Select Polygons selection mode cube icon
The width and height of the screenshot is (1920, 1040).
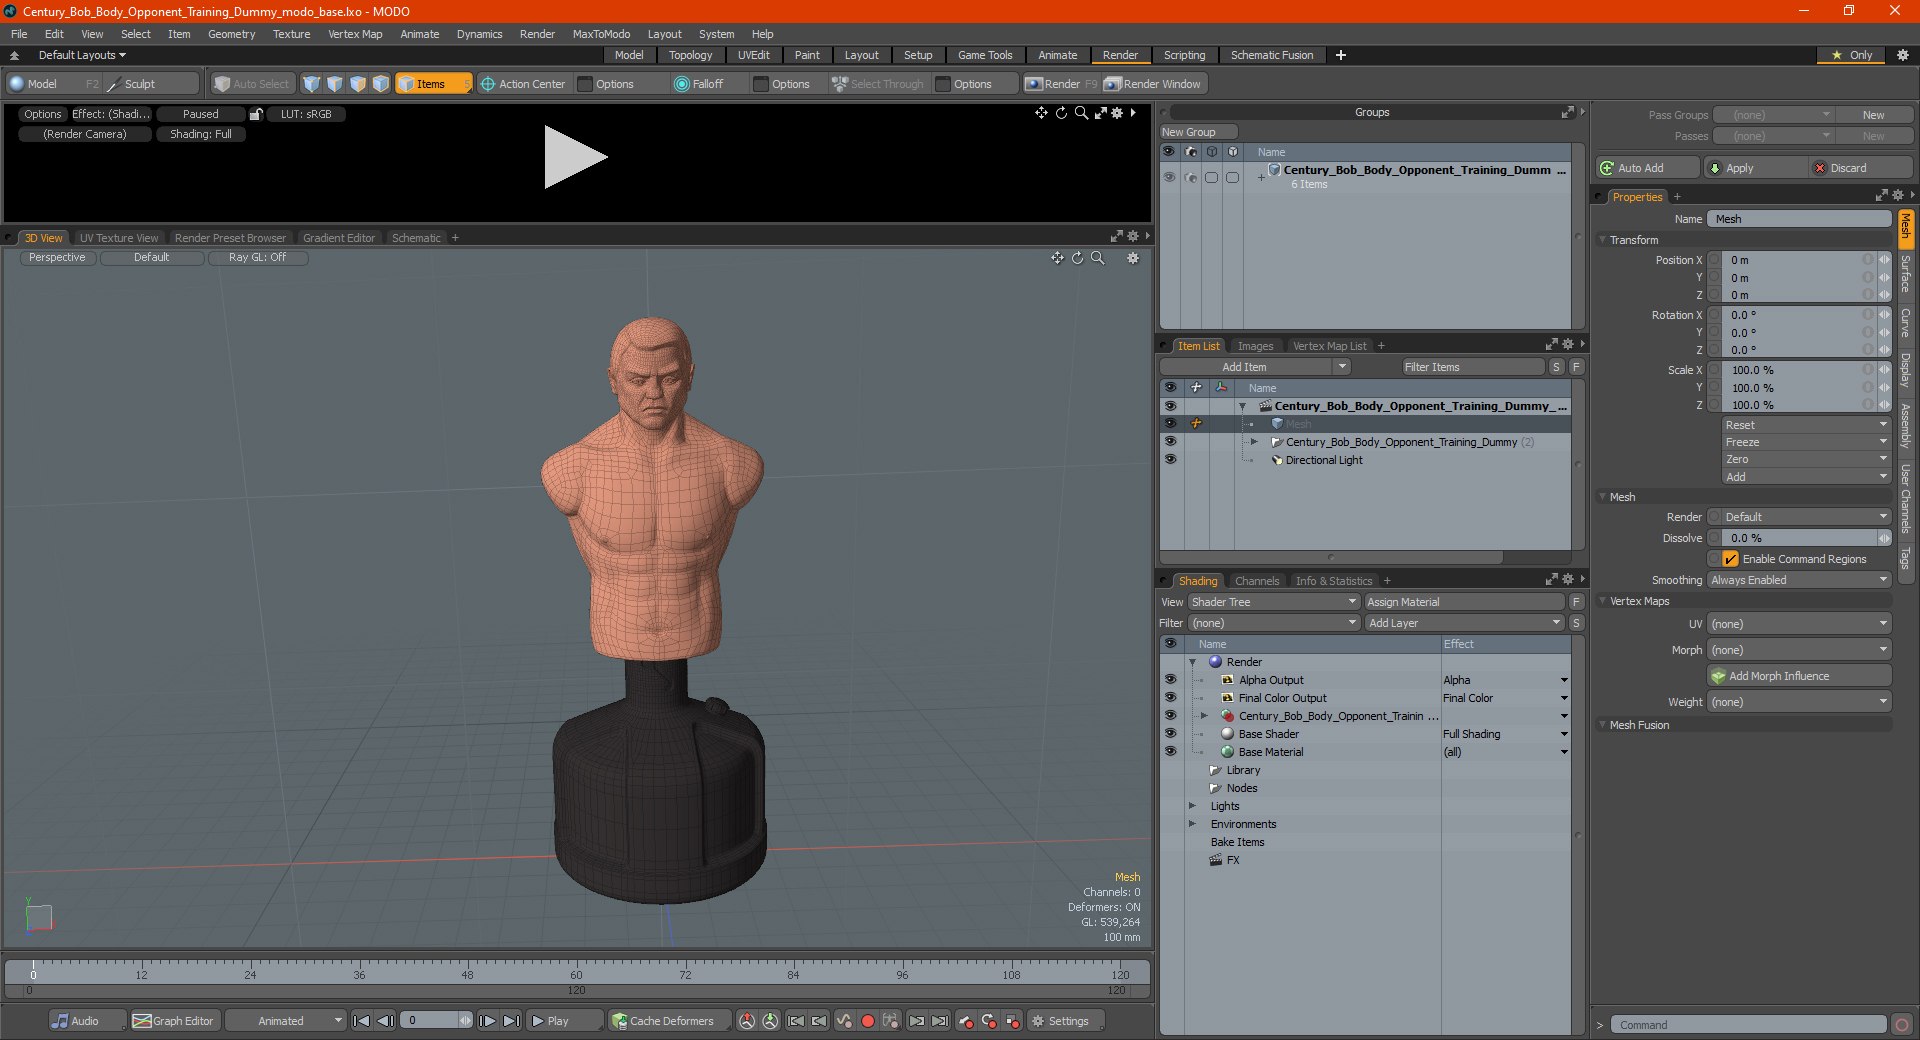[x=358, y=84]
